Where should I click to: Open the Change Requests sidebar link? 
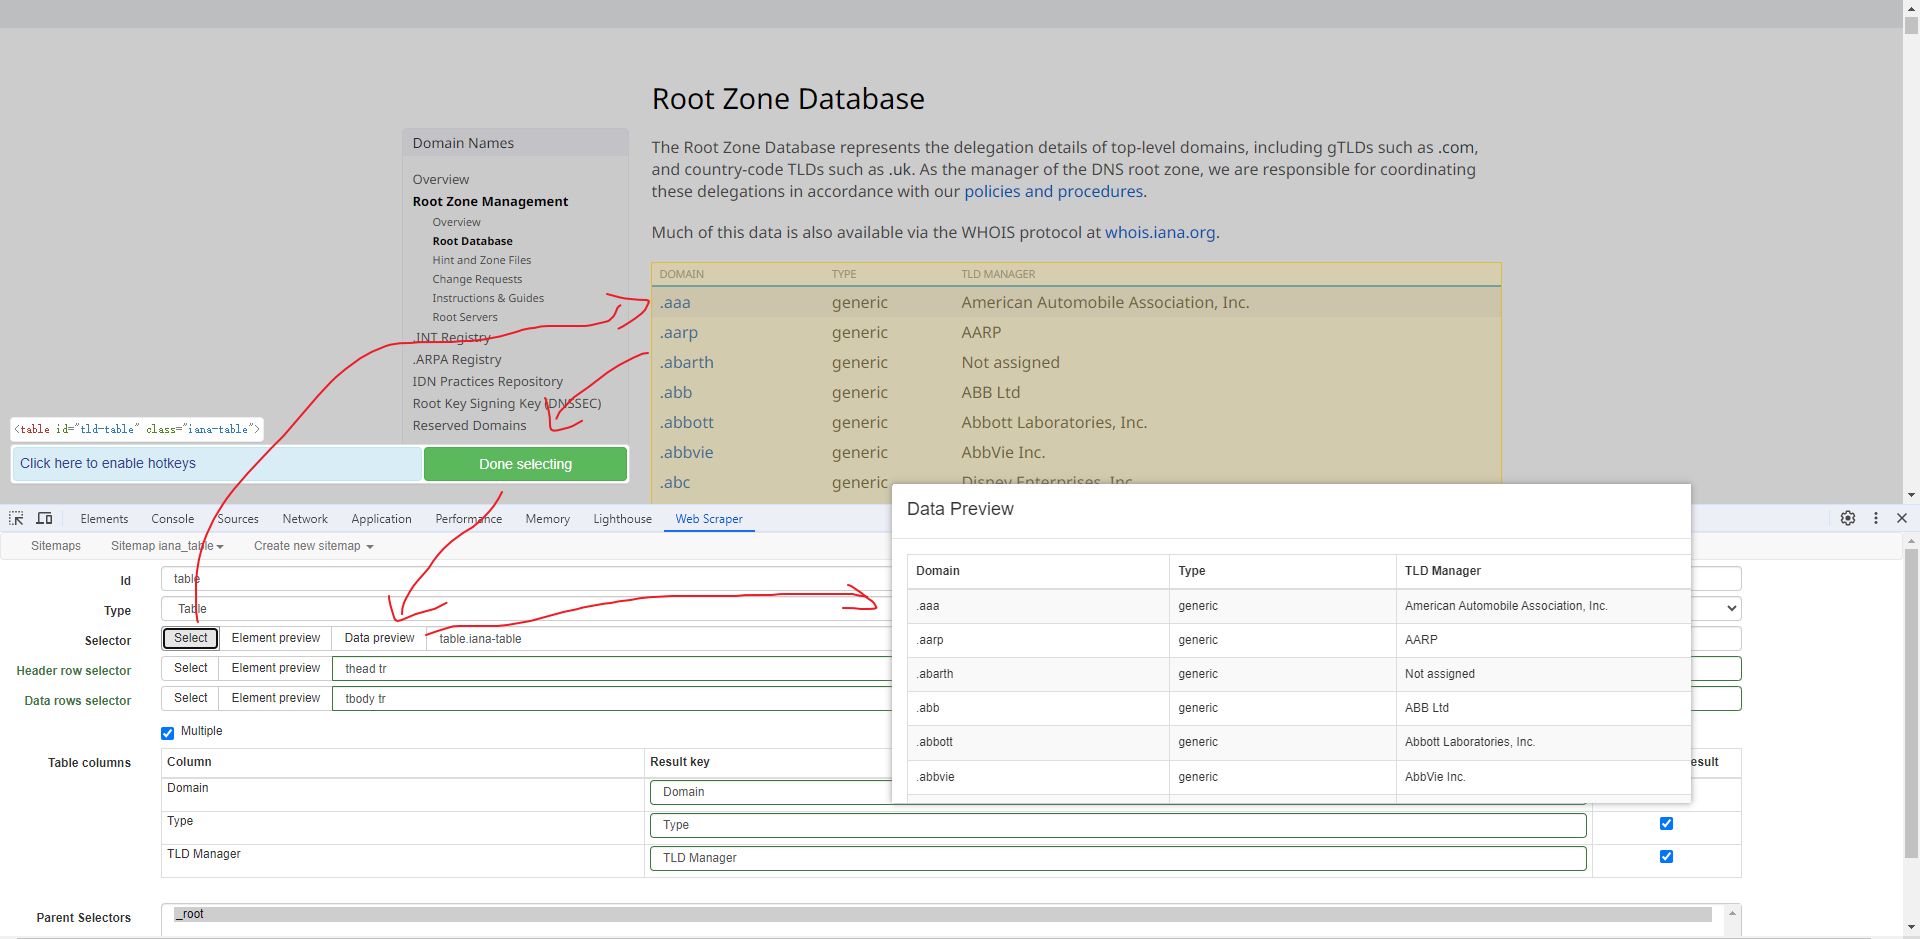[x=477, y=279]
